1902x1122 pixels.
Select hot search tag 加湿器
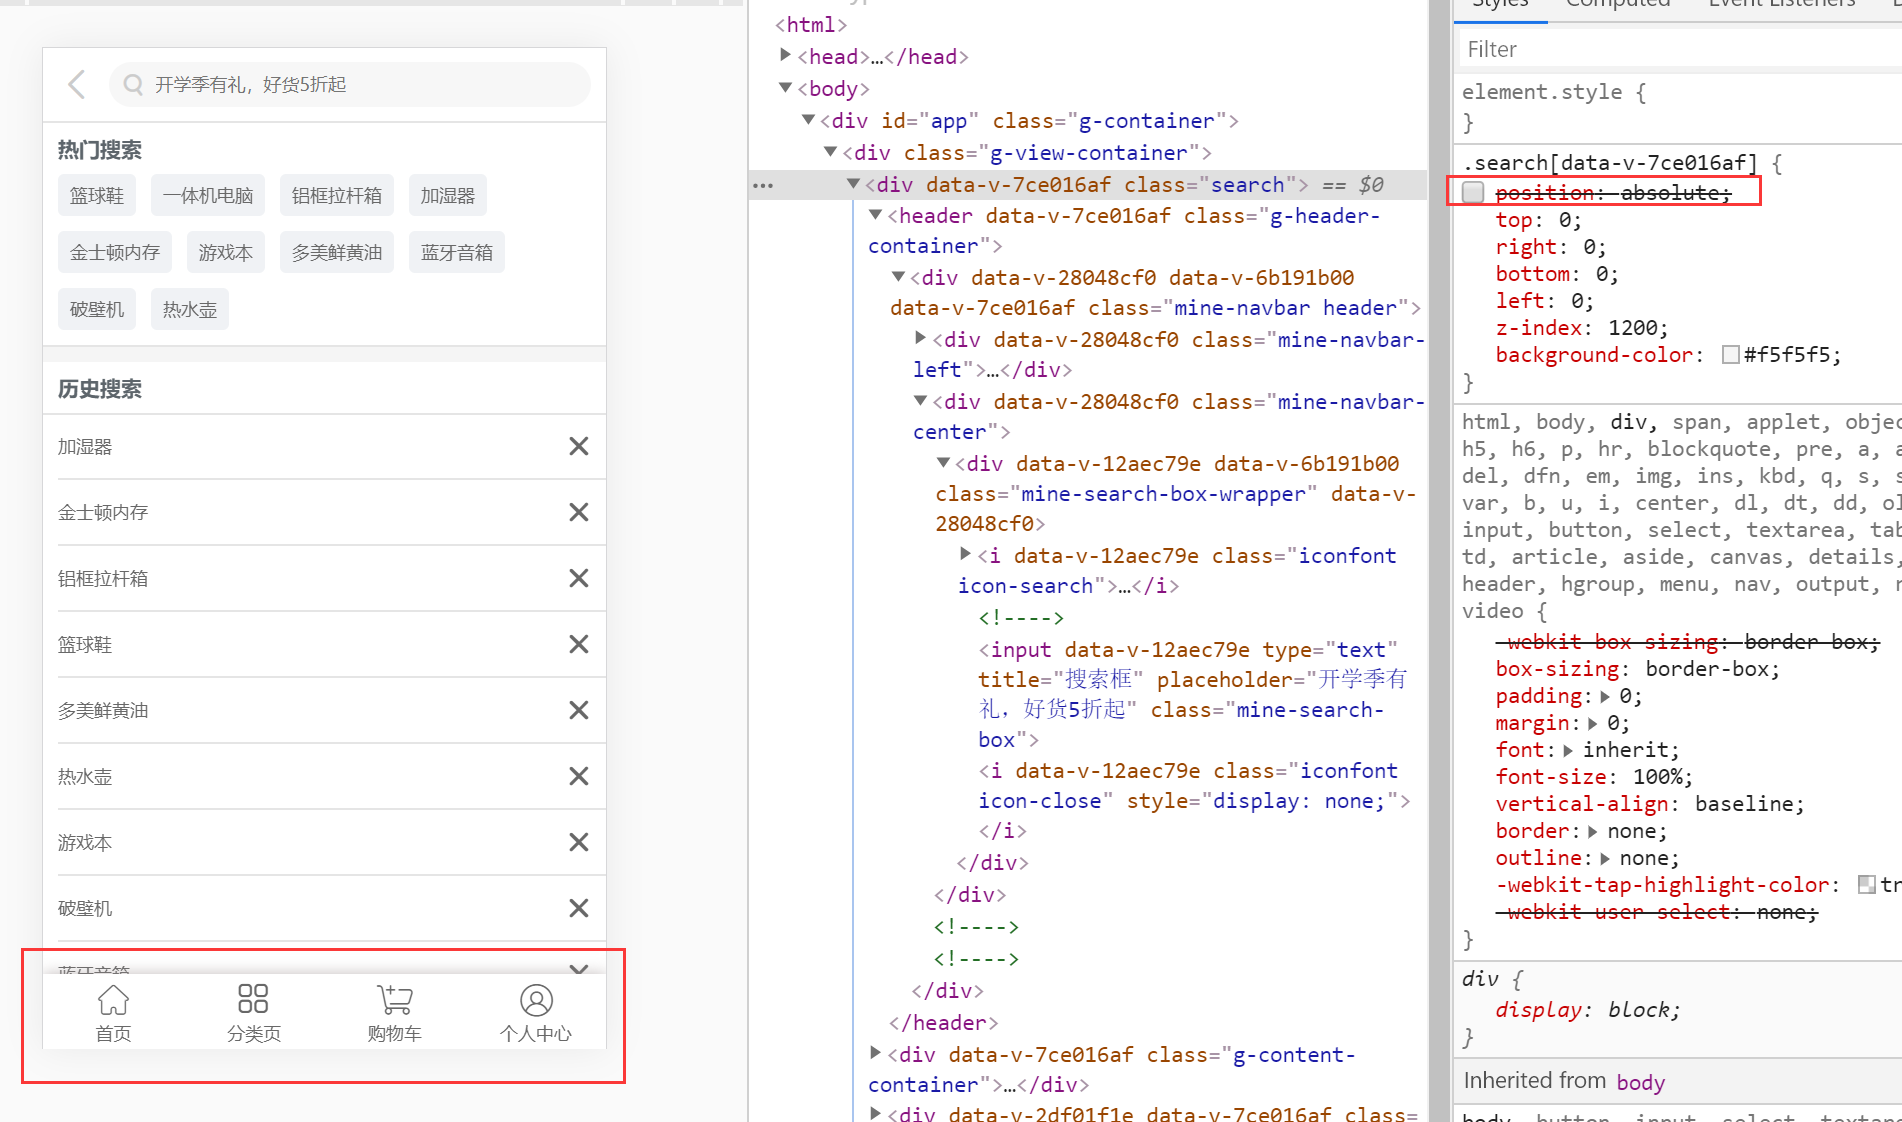[448, 196]
